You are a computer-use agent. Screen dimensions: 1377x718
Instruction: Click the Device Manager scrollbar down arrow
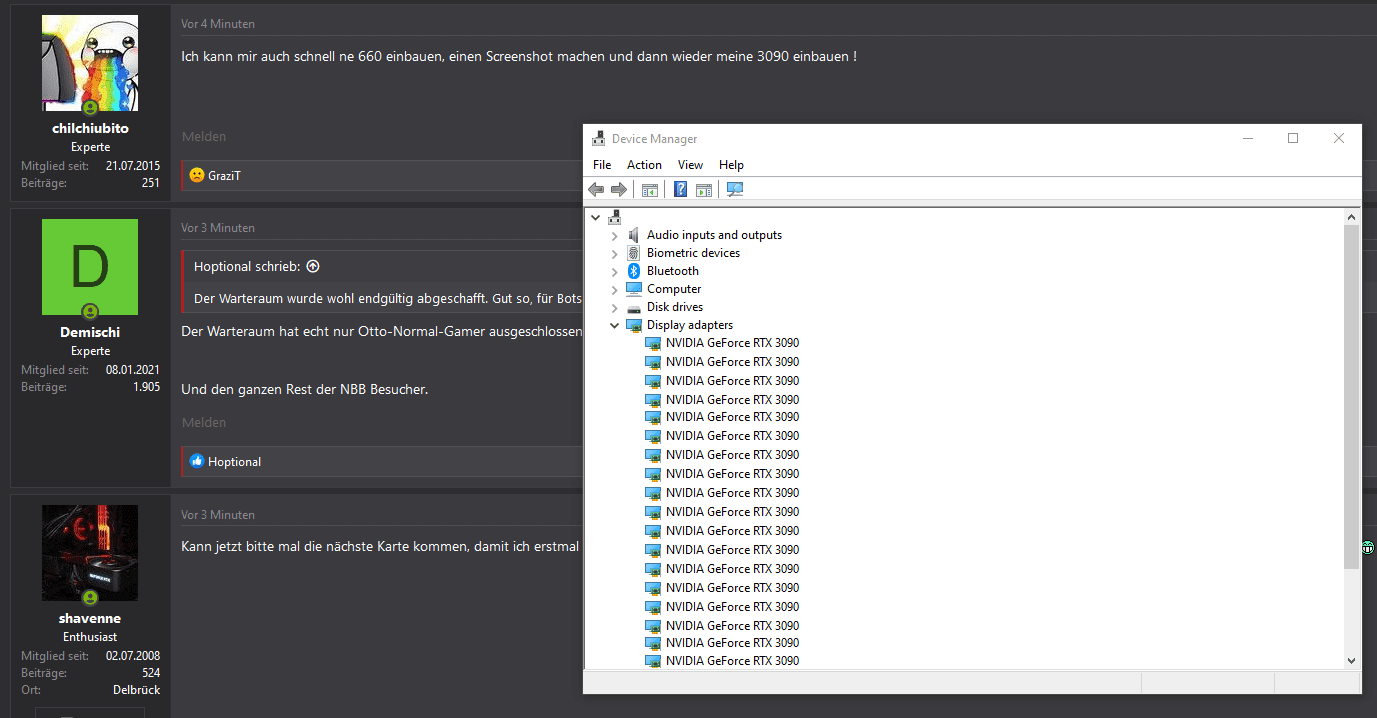click(1352, 660)
